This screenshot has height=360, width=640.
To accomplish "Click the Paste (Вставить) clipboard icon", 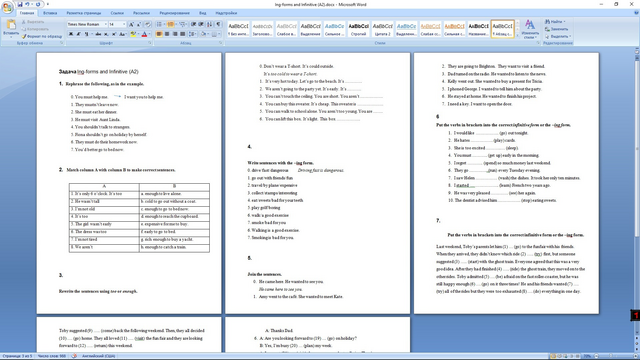I will [x=11, y=25].
